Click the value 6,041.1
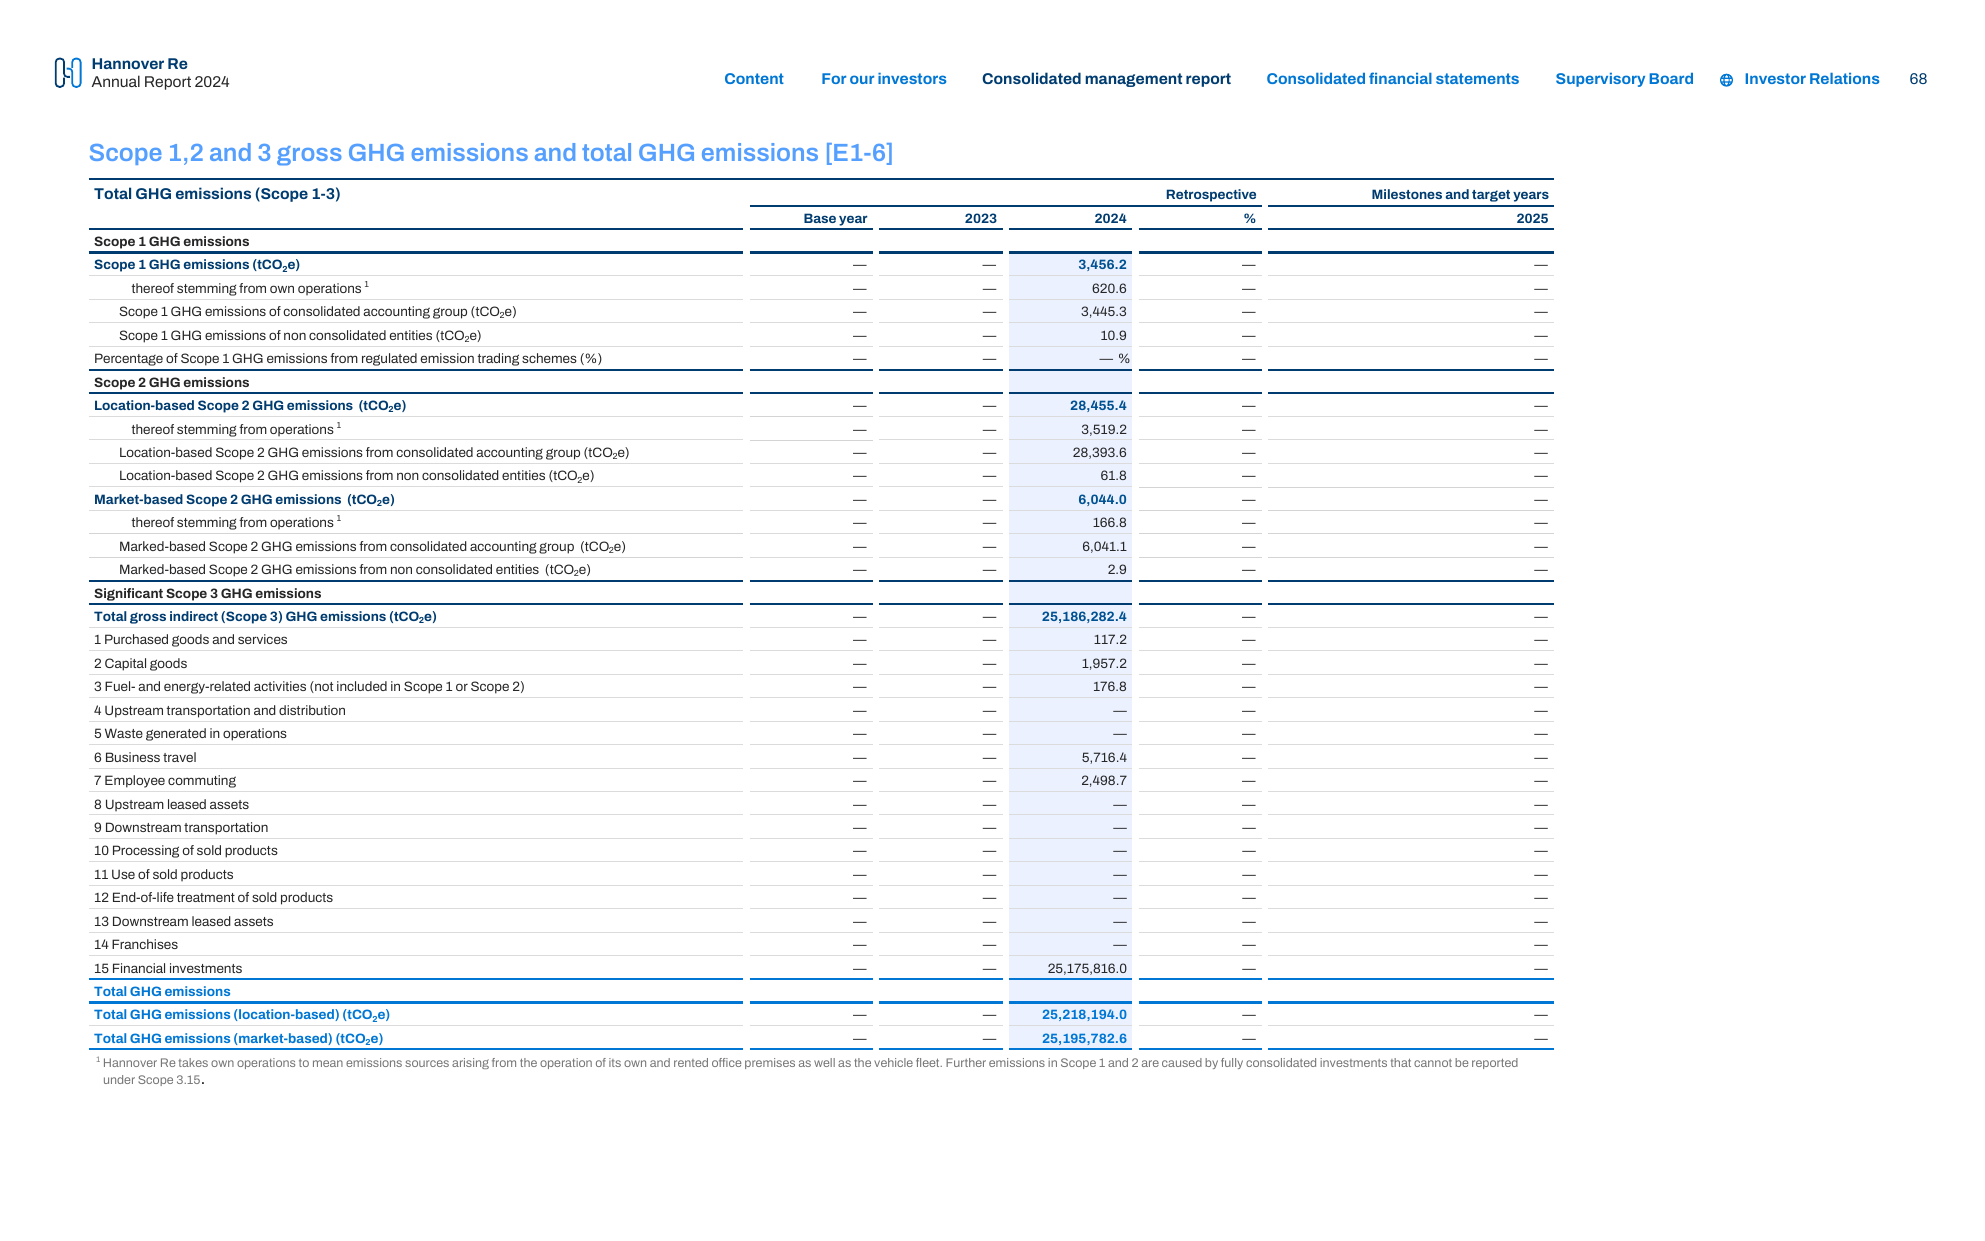The width and height of the screenshot is (1985, 1241). click(1104, 547)
